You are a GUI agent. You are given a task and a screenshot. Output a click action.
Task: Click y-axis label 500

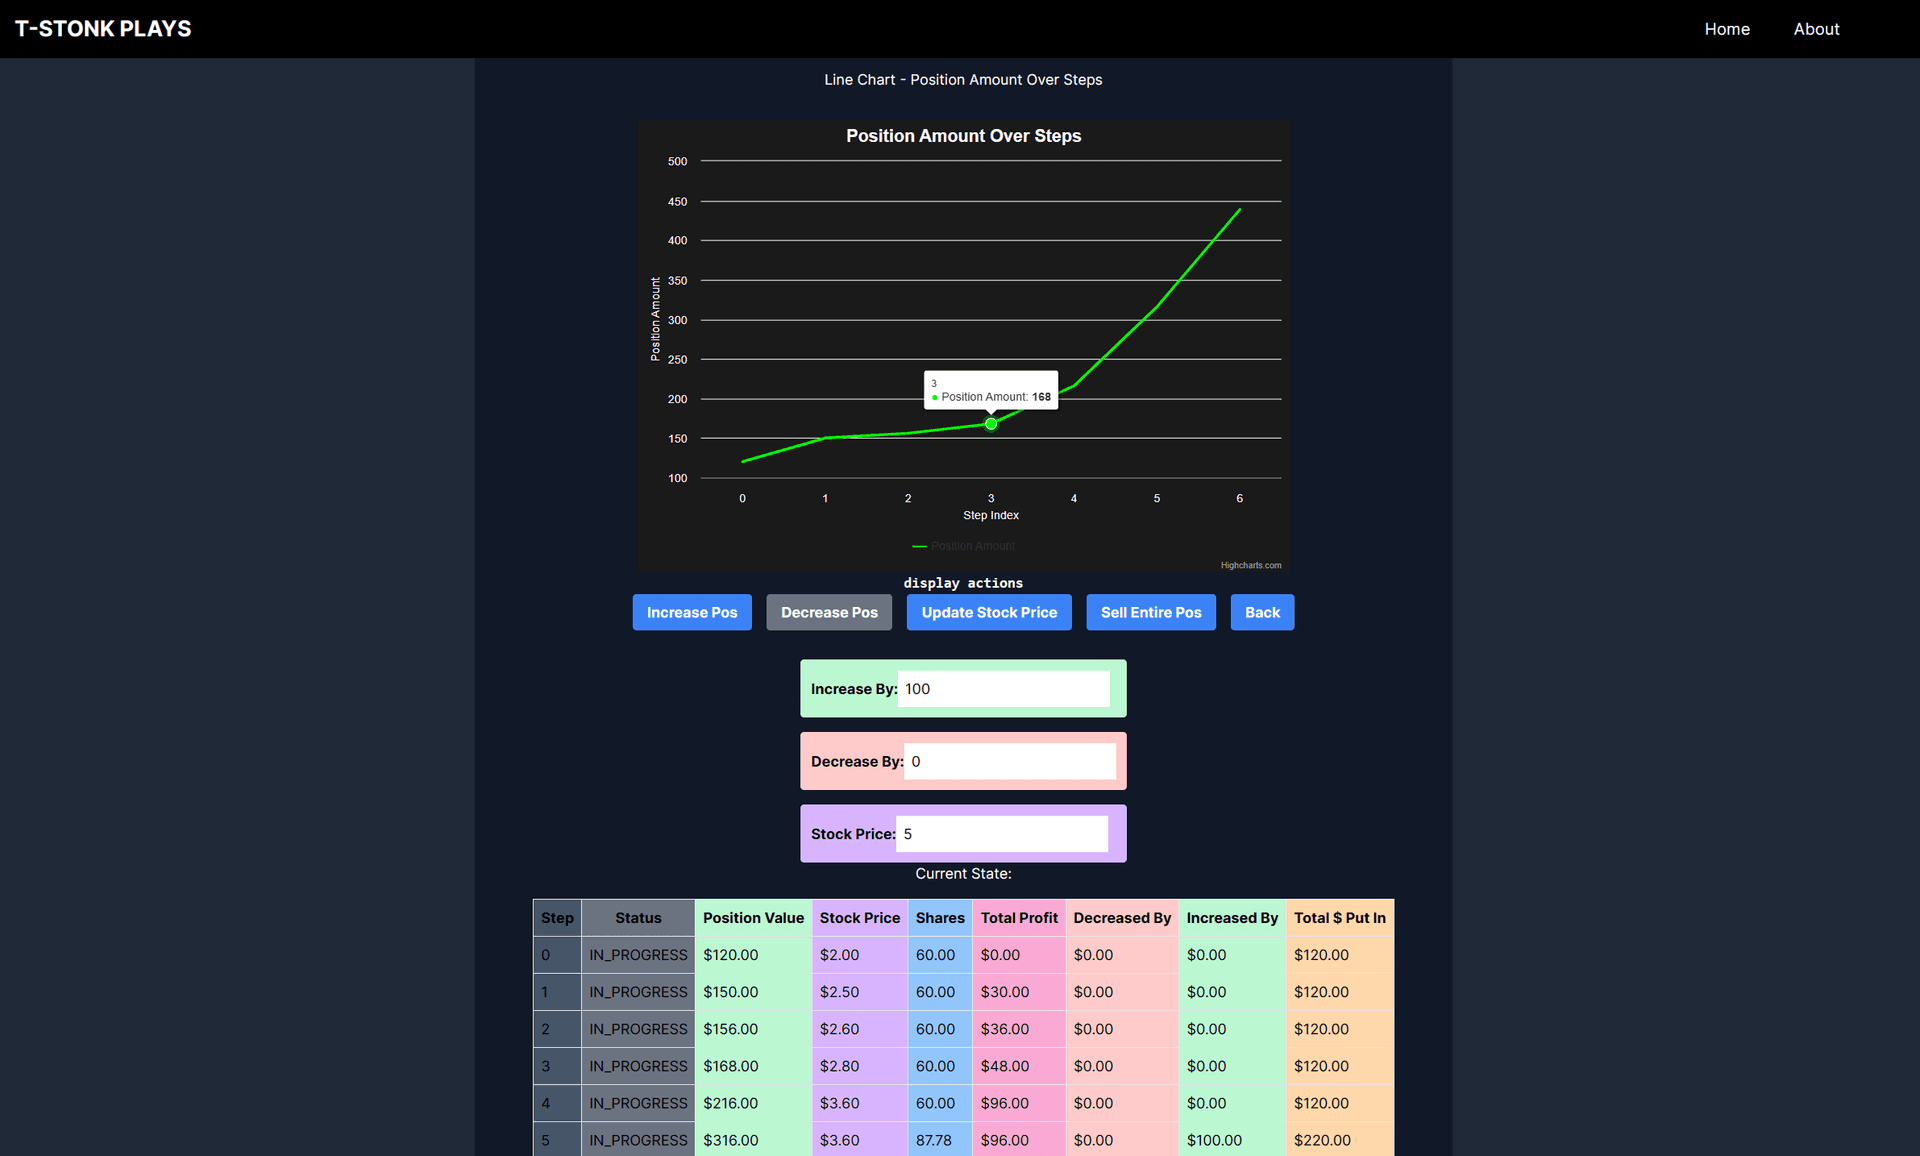pos(677,161)
